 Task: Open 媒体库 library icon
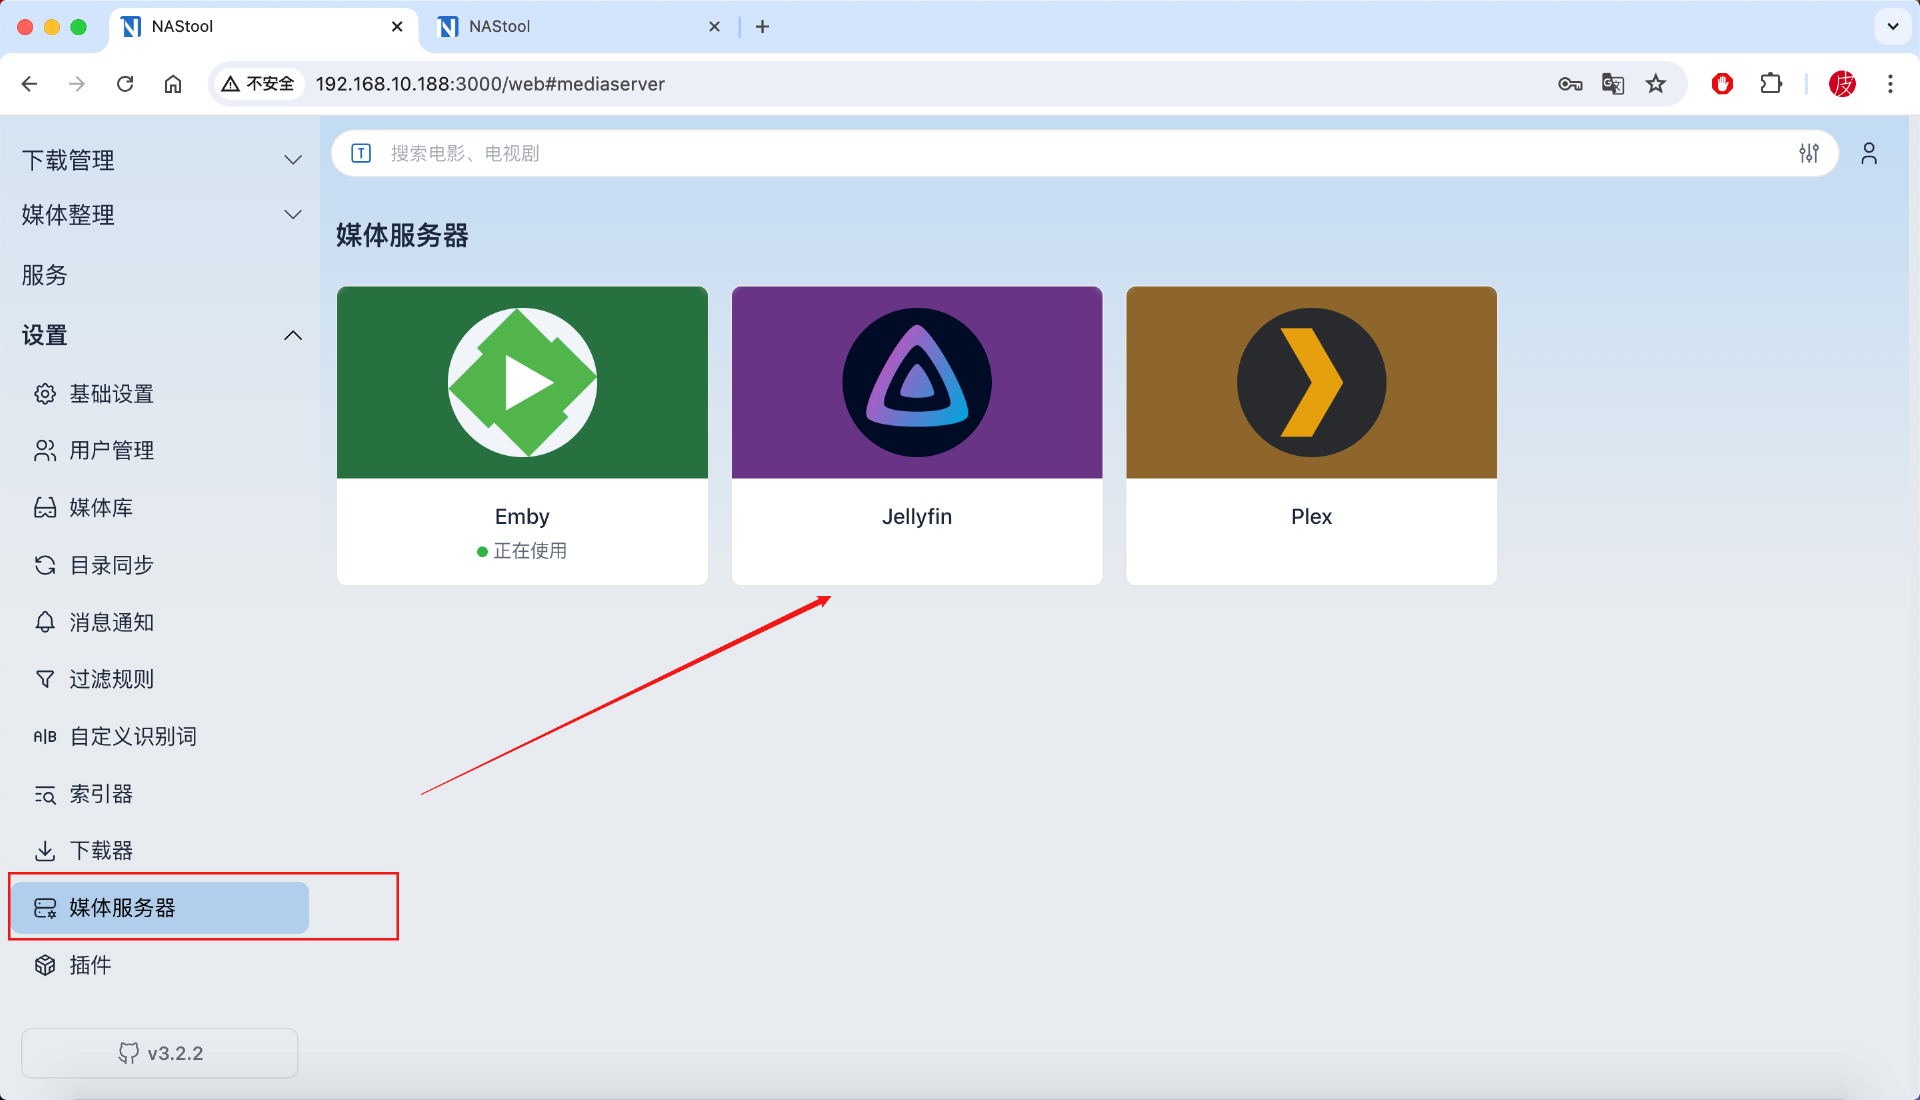tap(45, 508)
